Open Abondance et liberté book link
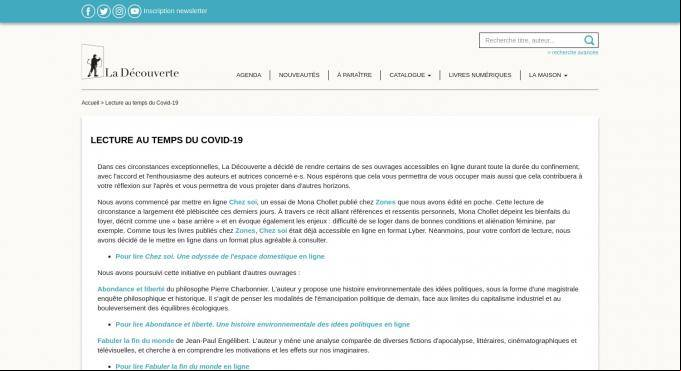The image size is (681, 371). 131,289
